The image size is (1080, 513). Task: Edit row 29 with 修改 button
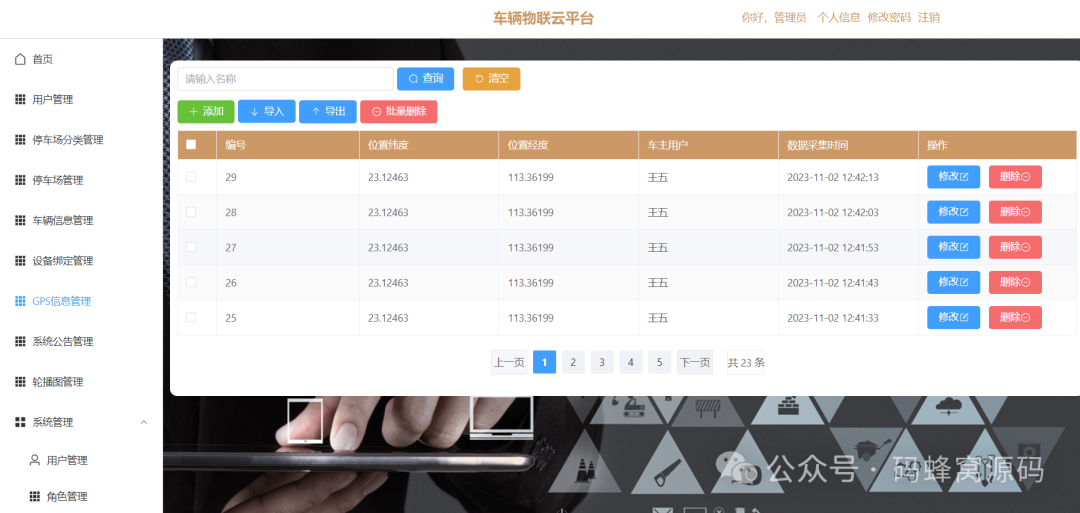pos(953,177)
